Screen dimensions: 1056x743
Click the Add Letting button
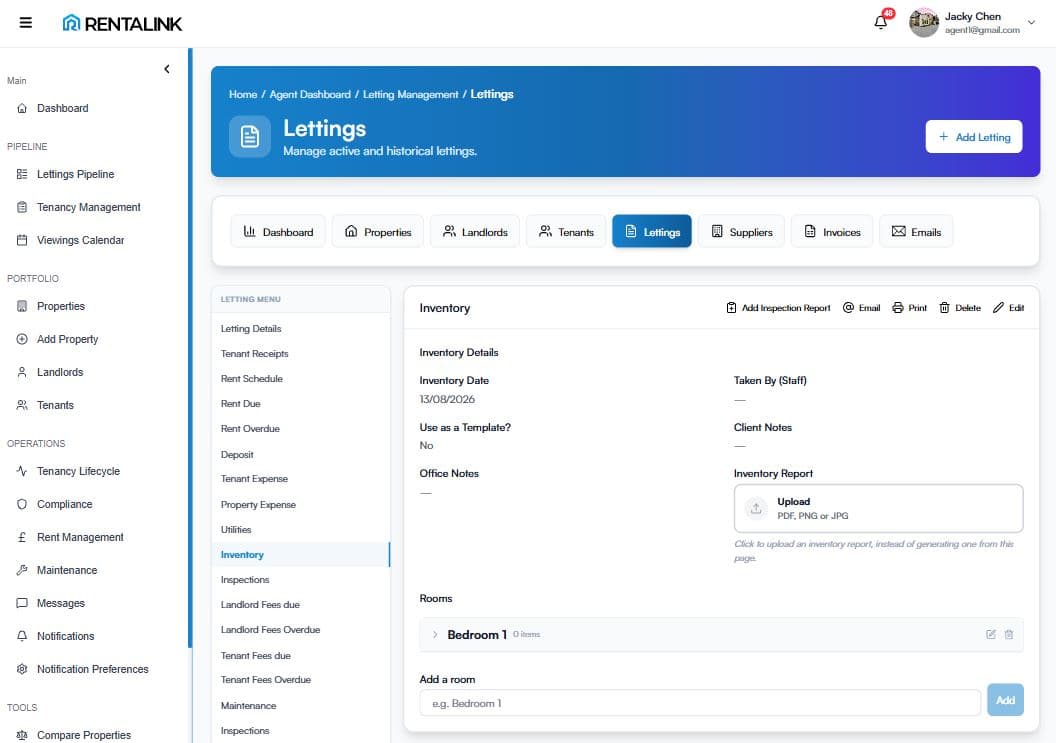point(973,137)
